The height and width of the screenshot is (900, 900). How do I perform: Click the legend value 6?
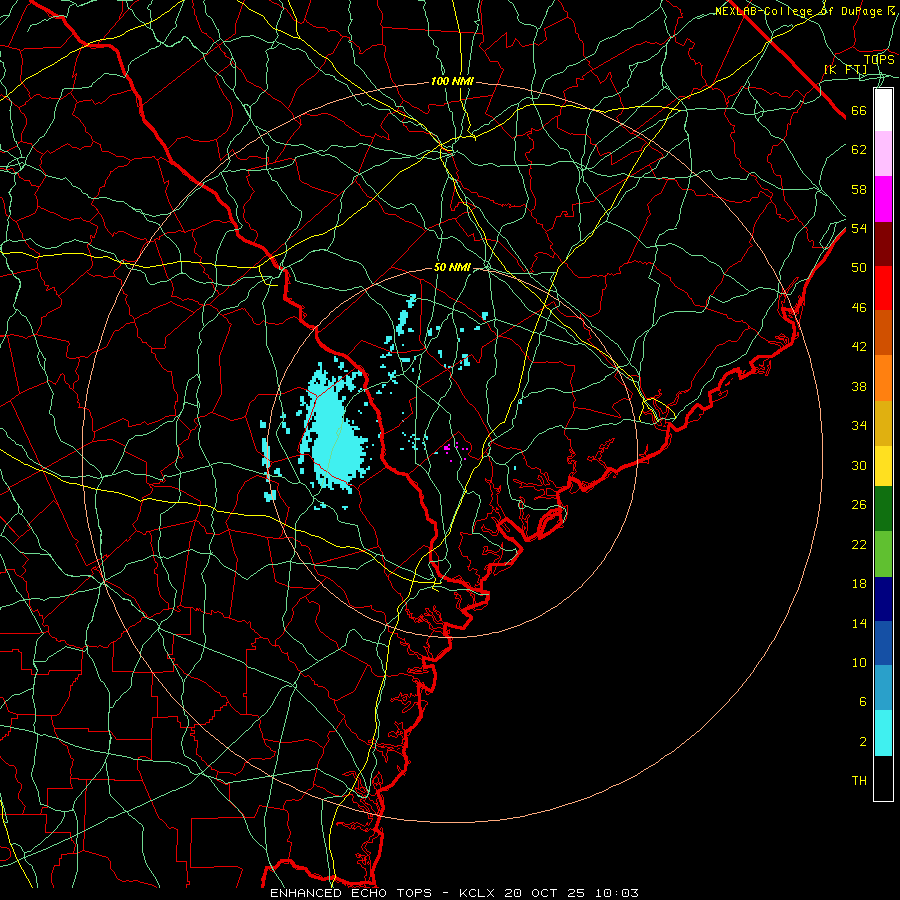tap(862, 701)
